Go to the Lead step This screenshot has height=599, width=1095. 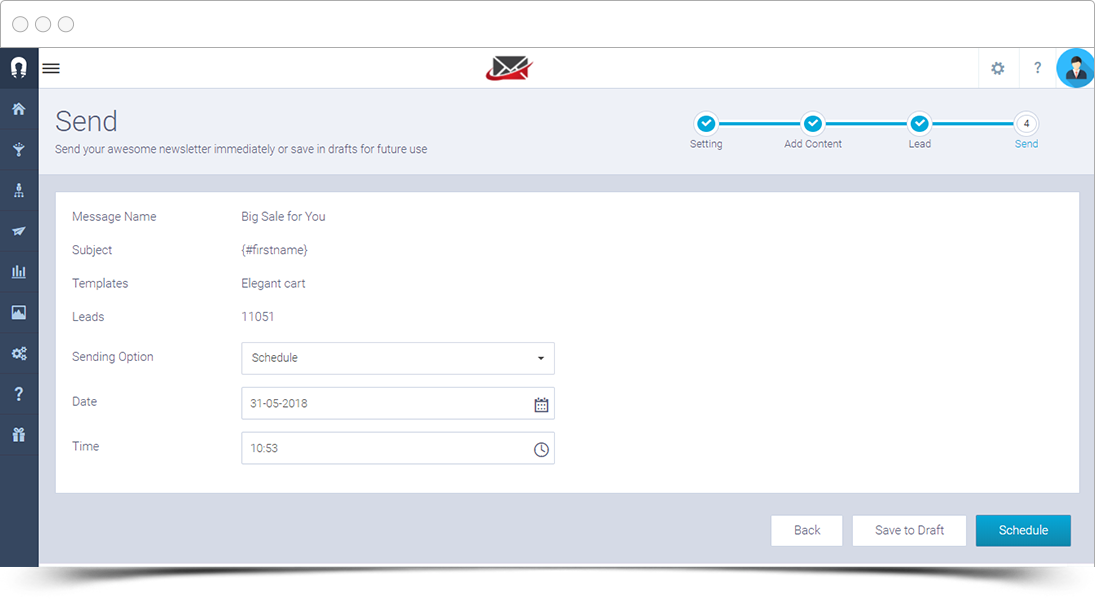tap(920, 124)
